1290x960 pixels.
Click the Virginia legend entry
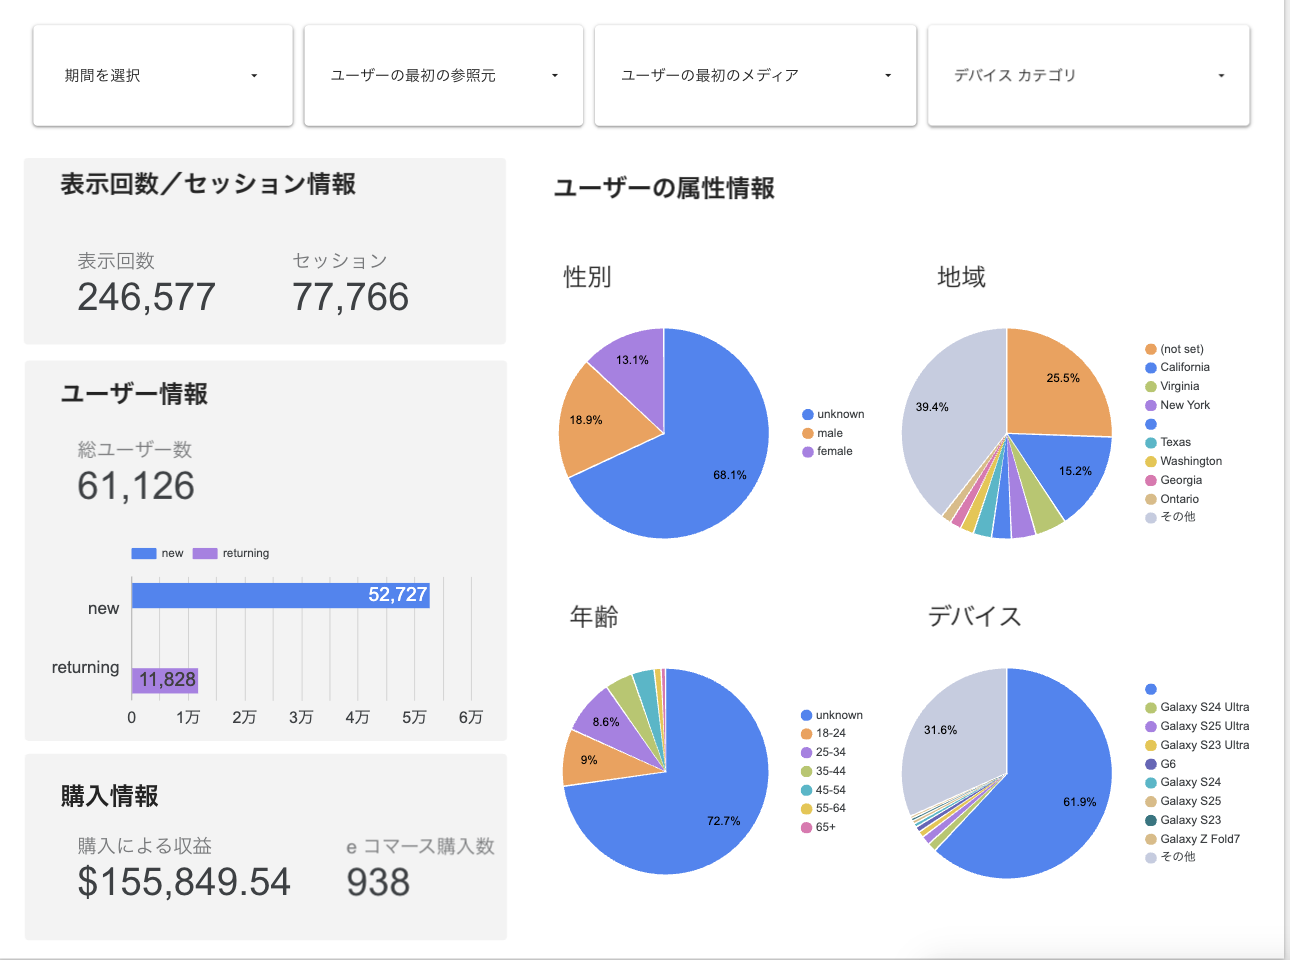pyautogui.click(x=1172, y=386)
